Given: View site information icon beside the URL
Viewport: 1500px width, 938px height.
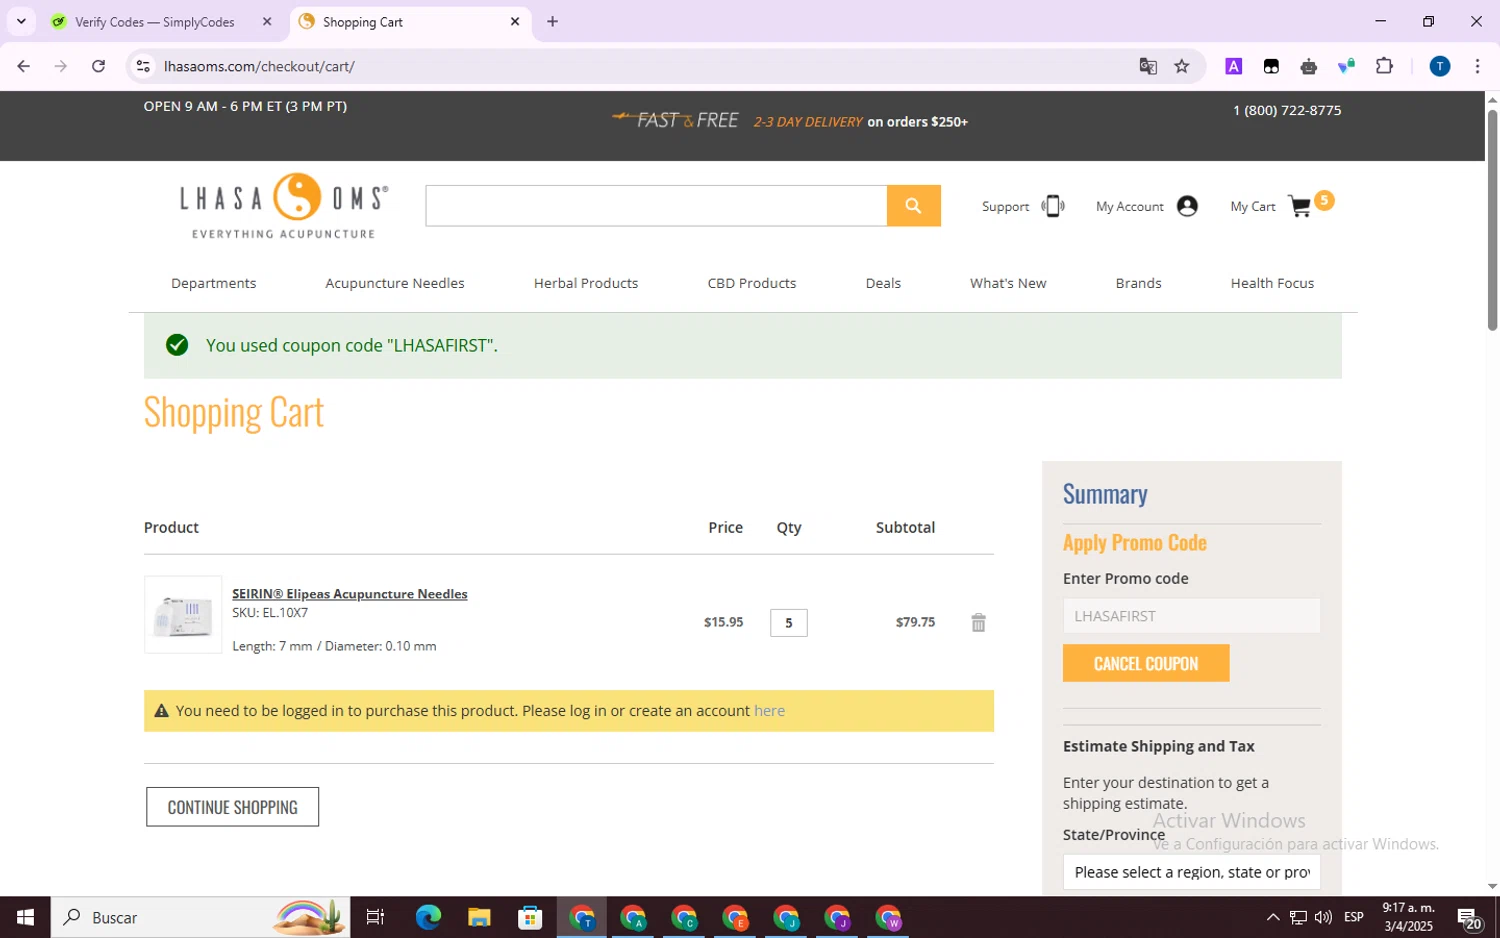Looking at the screenshot, I should 143,66.
